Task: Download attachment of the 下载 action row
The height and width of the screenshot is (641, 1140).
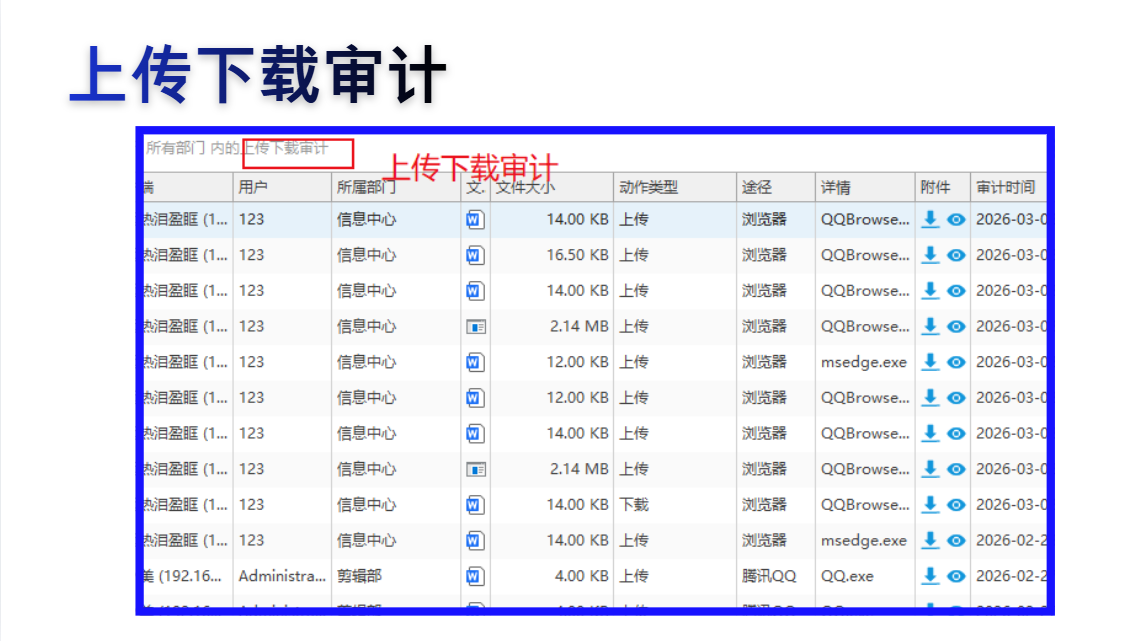Action: click(x=930, y=504)
